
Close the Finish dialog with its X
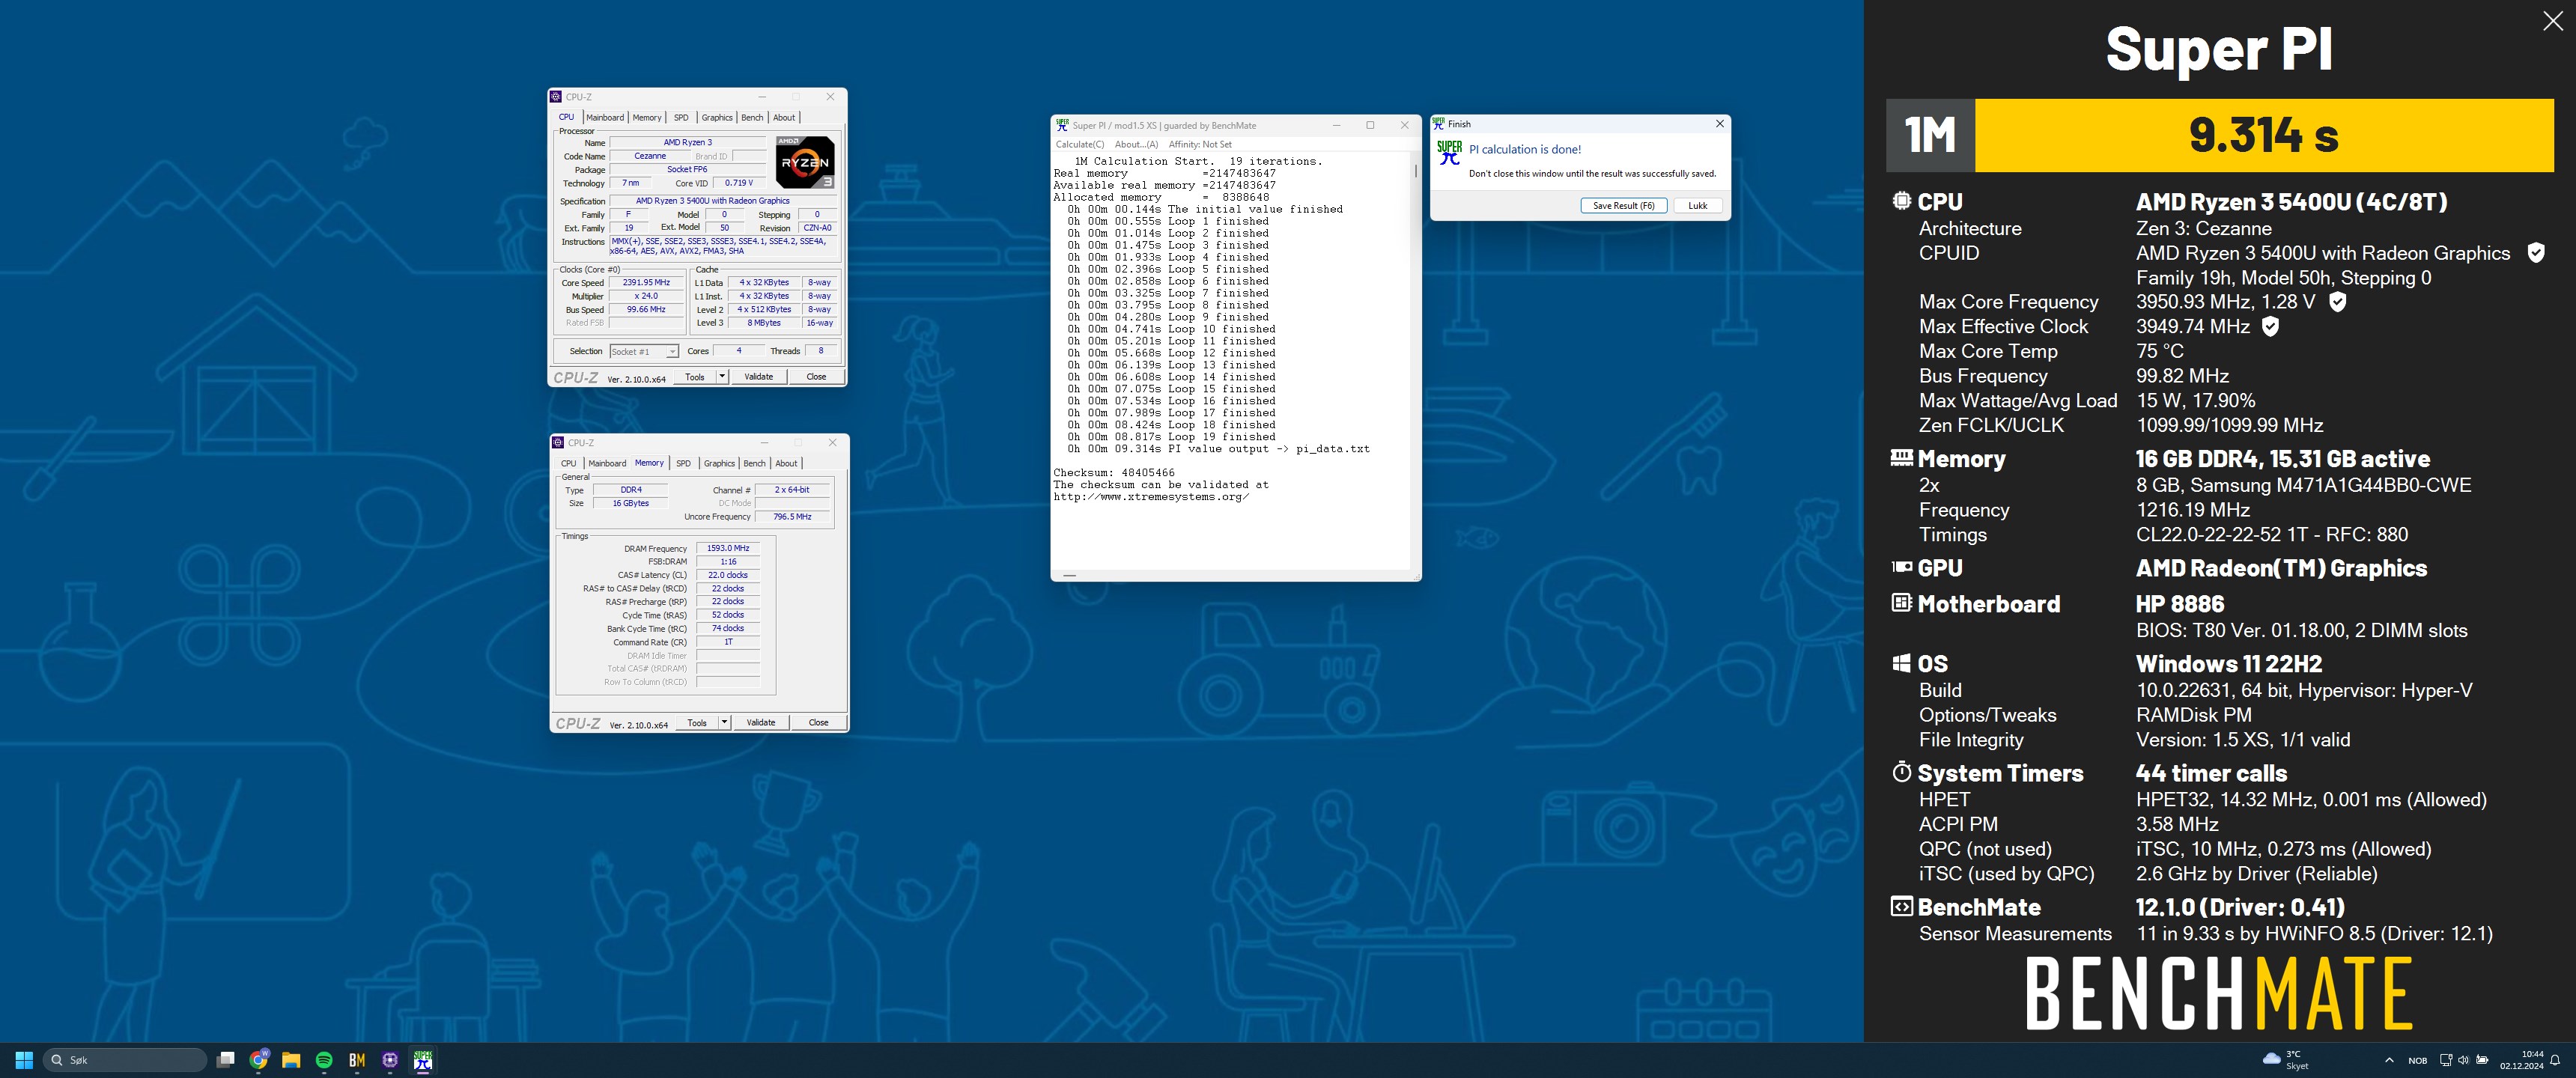[1719, 124]
